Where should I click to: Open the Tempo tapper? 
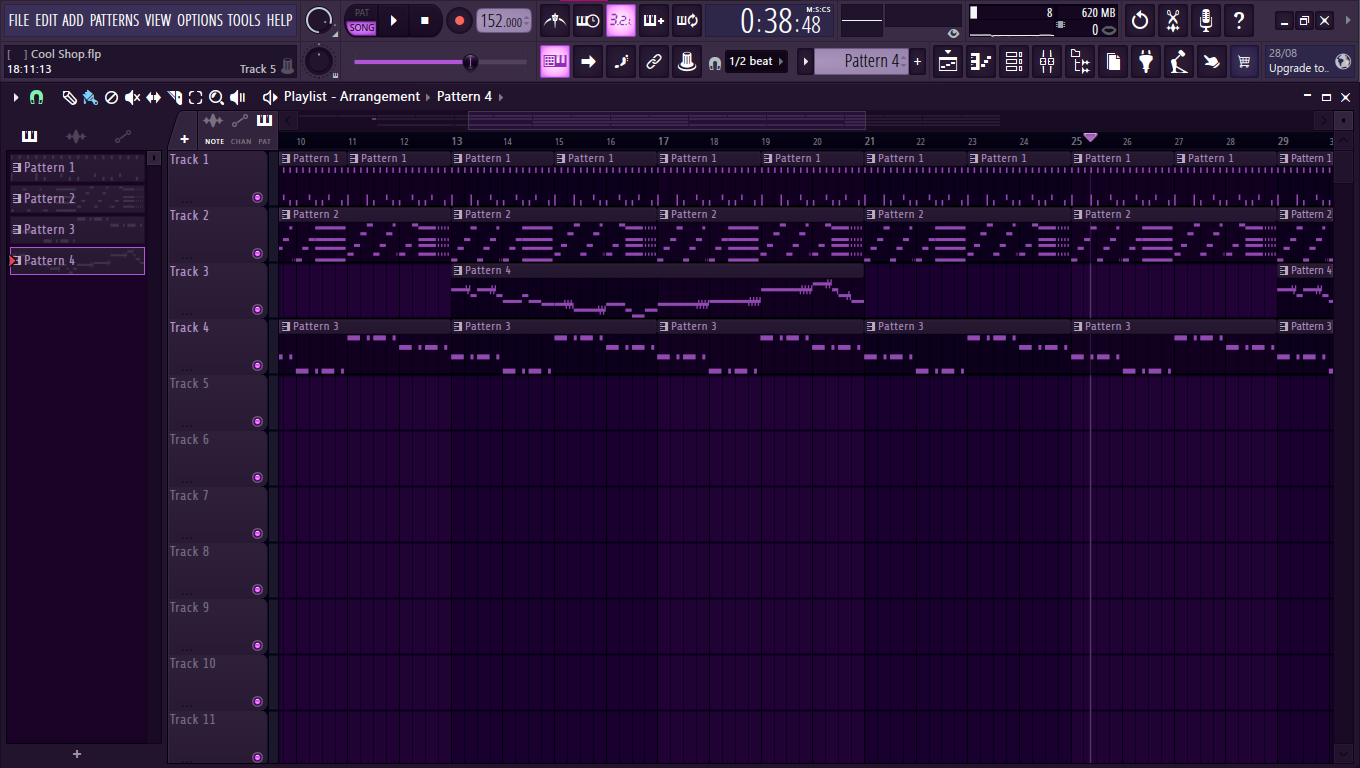(1179, 62)
